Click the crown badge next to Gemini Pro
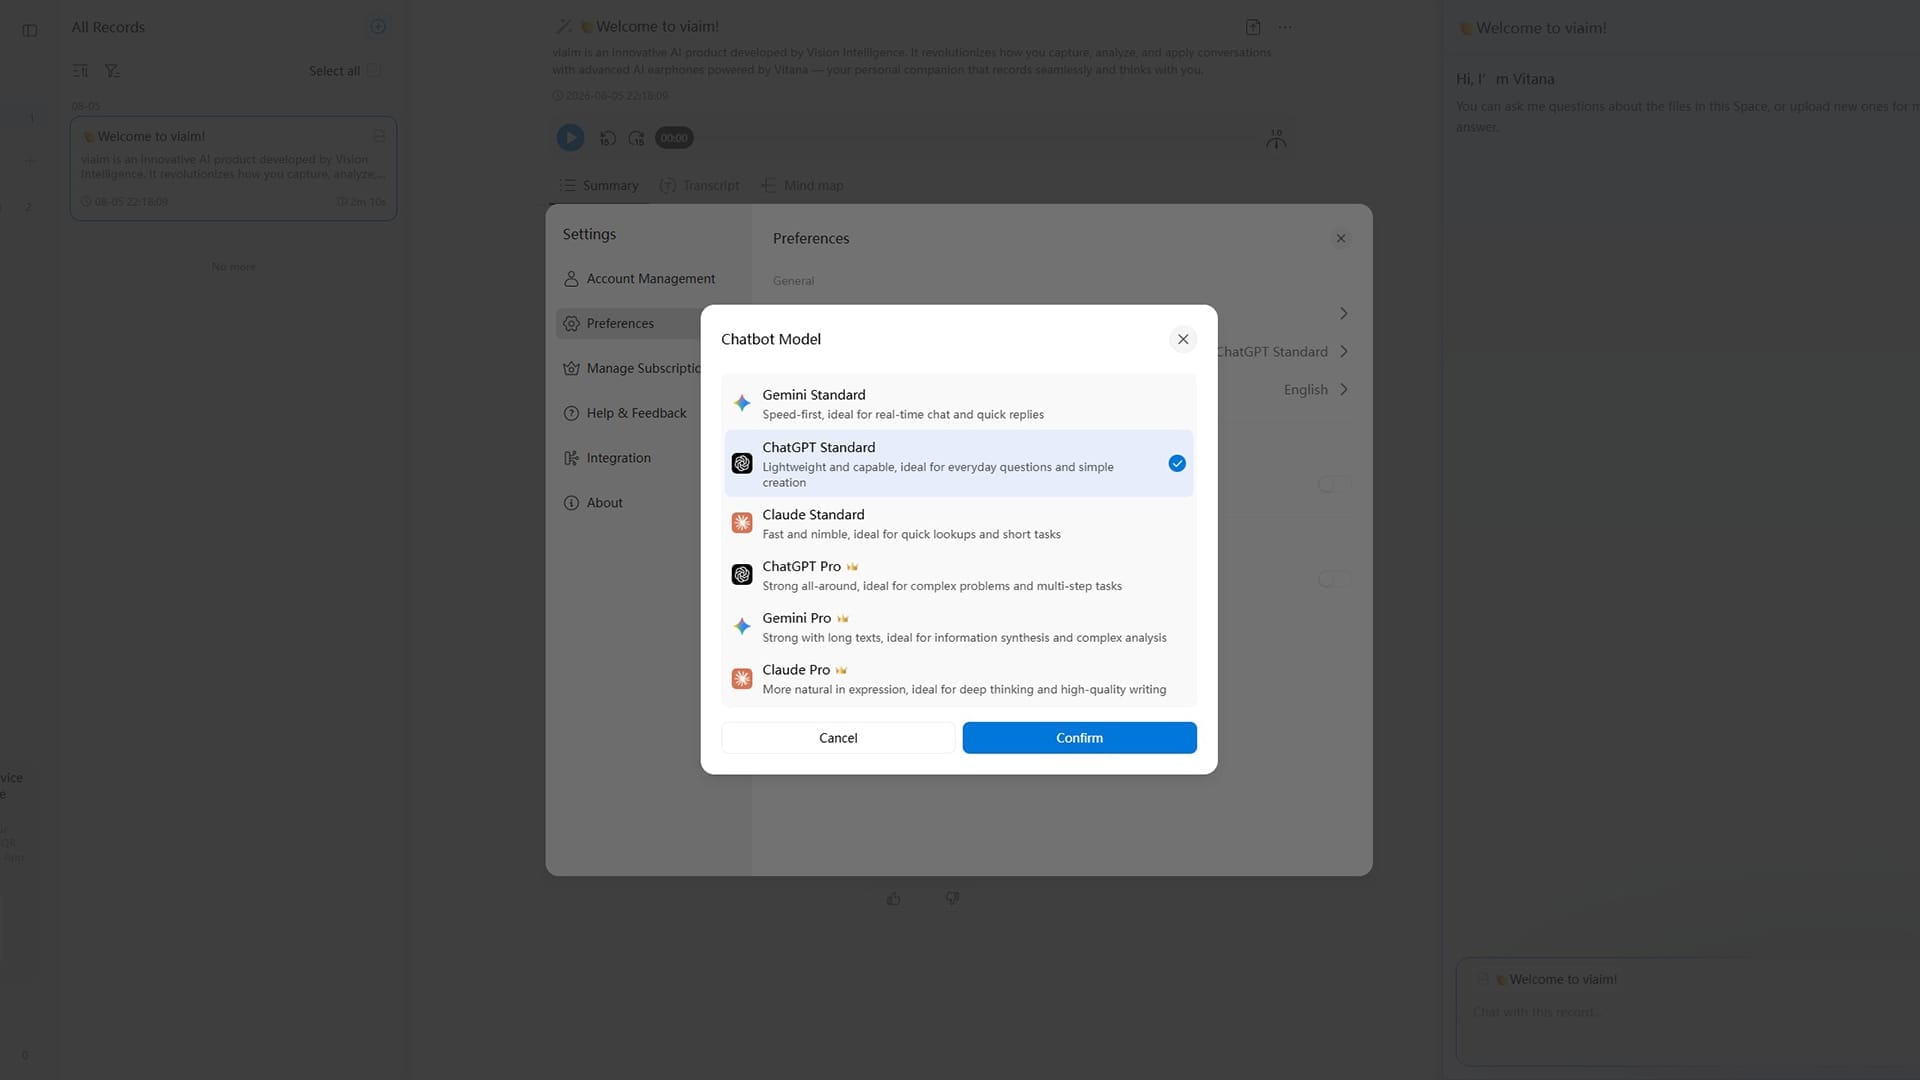This screenshot has width=1920, height=1080. pos(843,619)
